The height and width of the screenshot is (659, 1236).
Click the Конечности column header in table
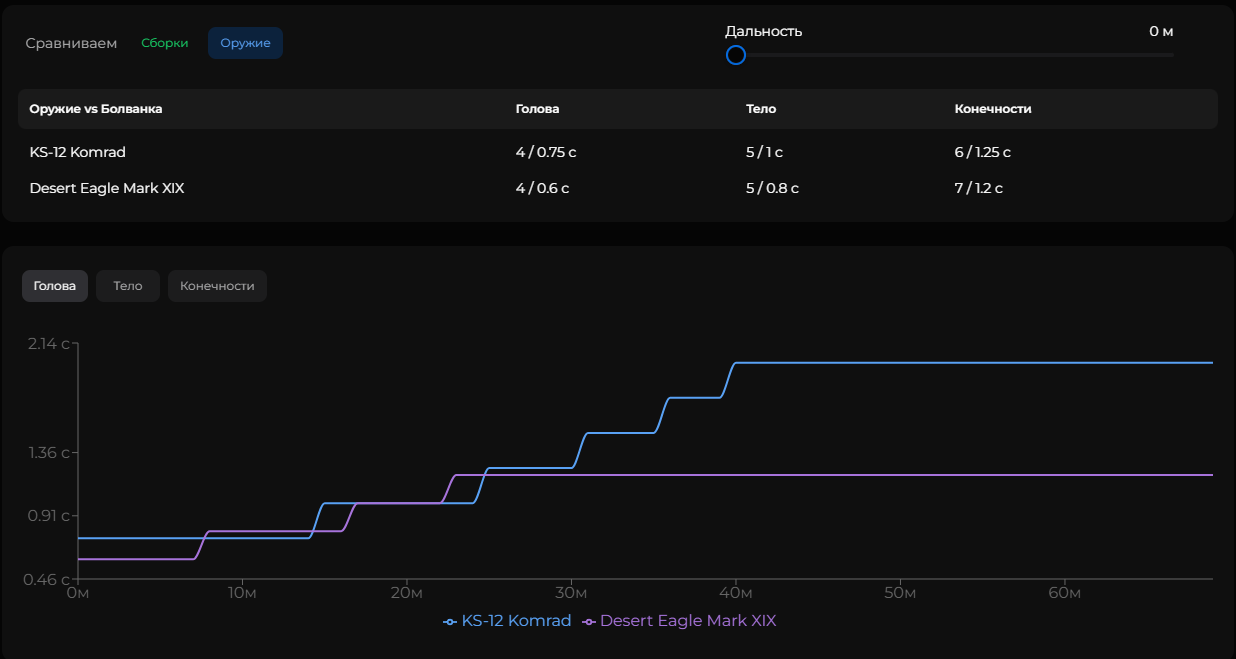pos(992,109)
